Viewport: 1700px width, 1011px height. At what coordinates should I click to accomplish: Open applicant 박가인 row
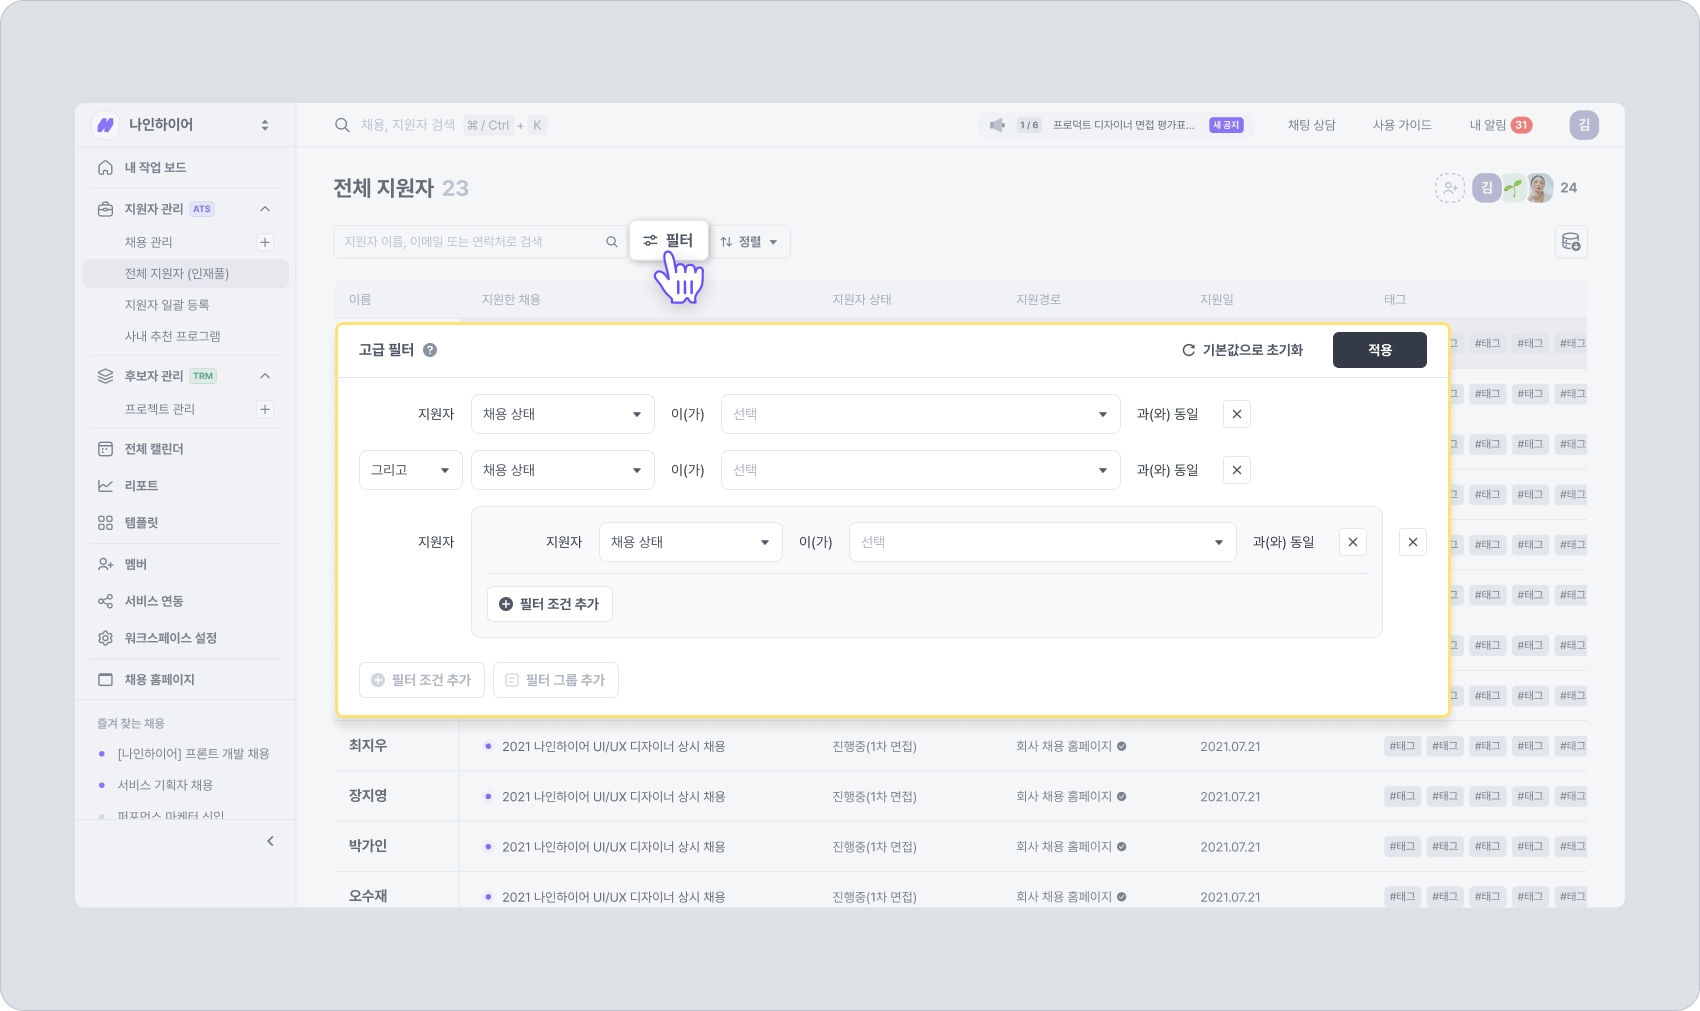tap(960, 846)
